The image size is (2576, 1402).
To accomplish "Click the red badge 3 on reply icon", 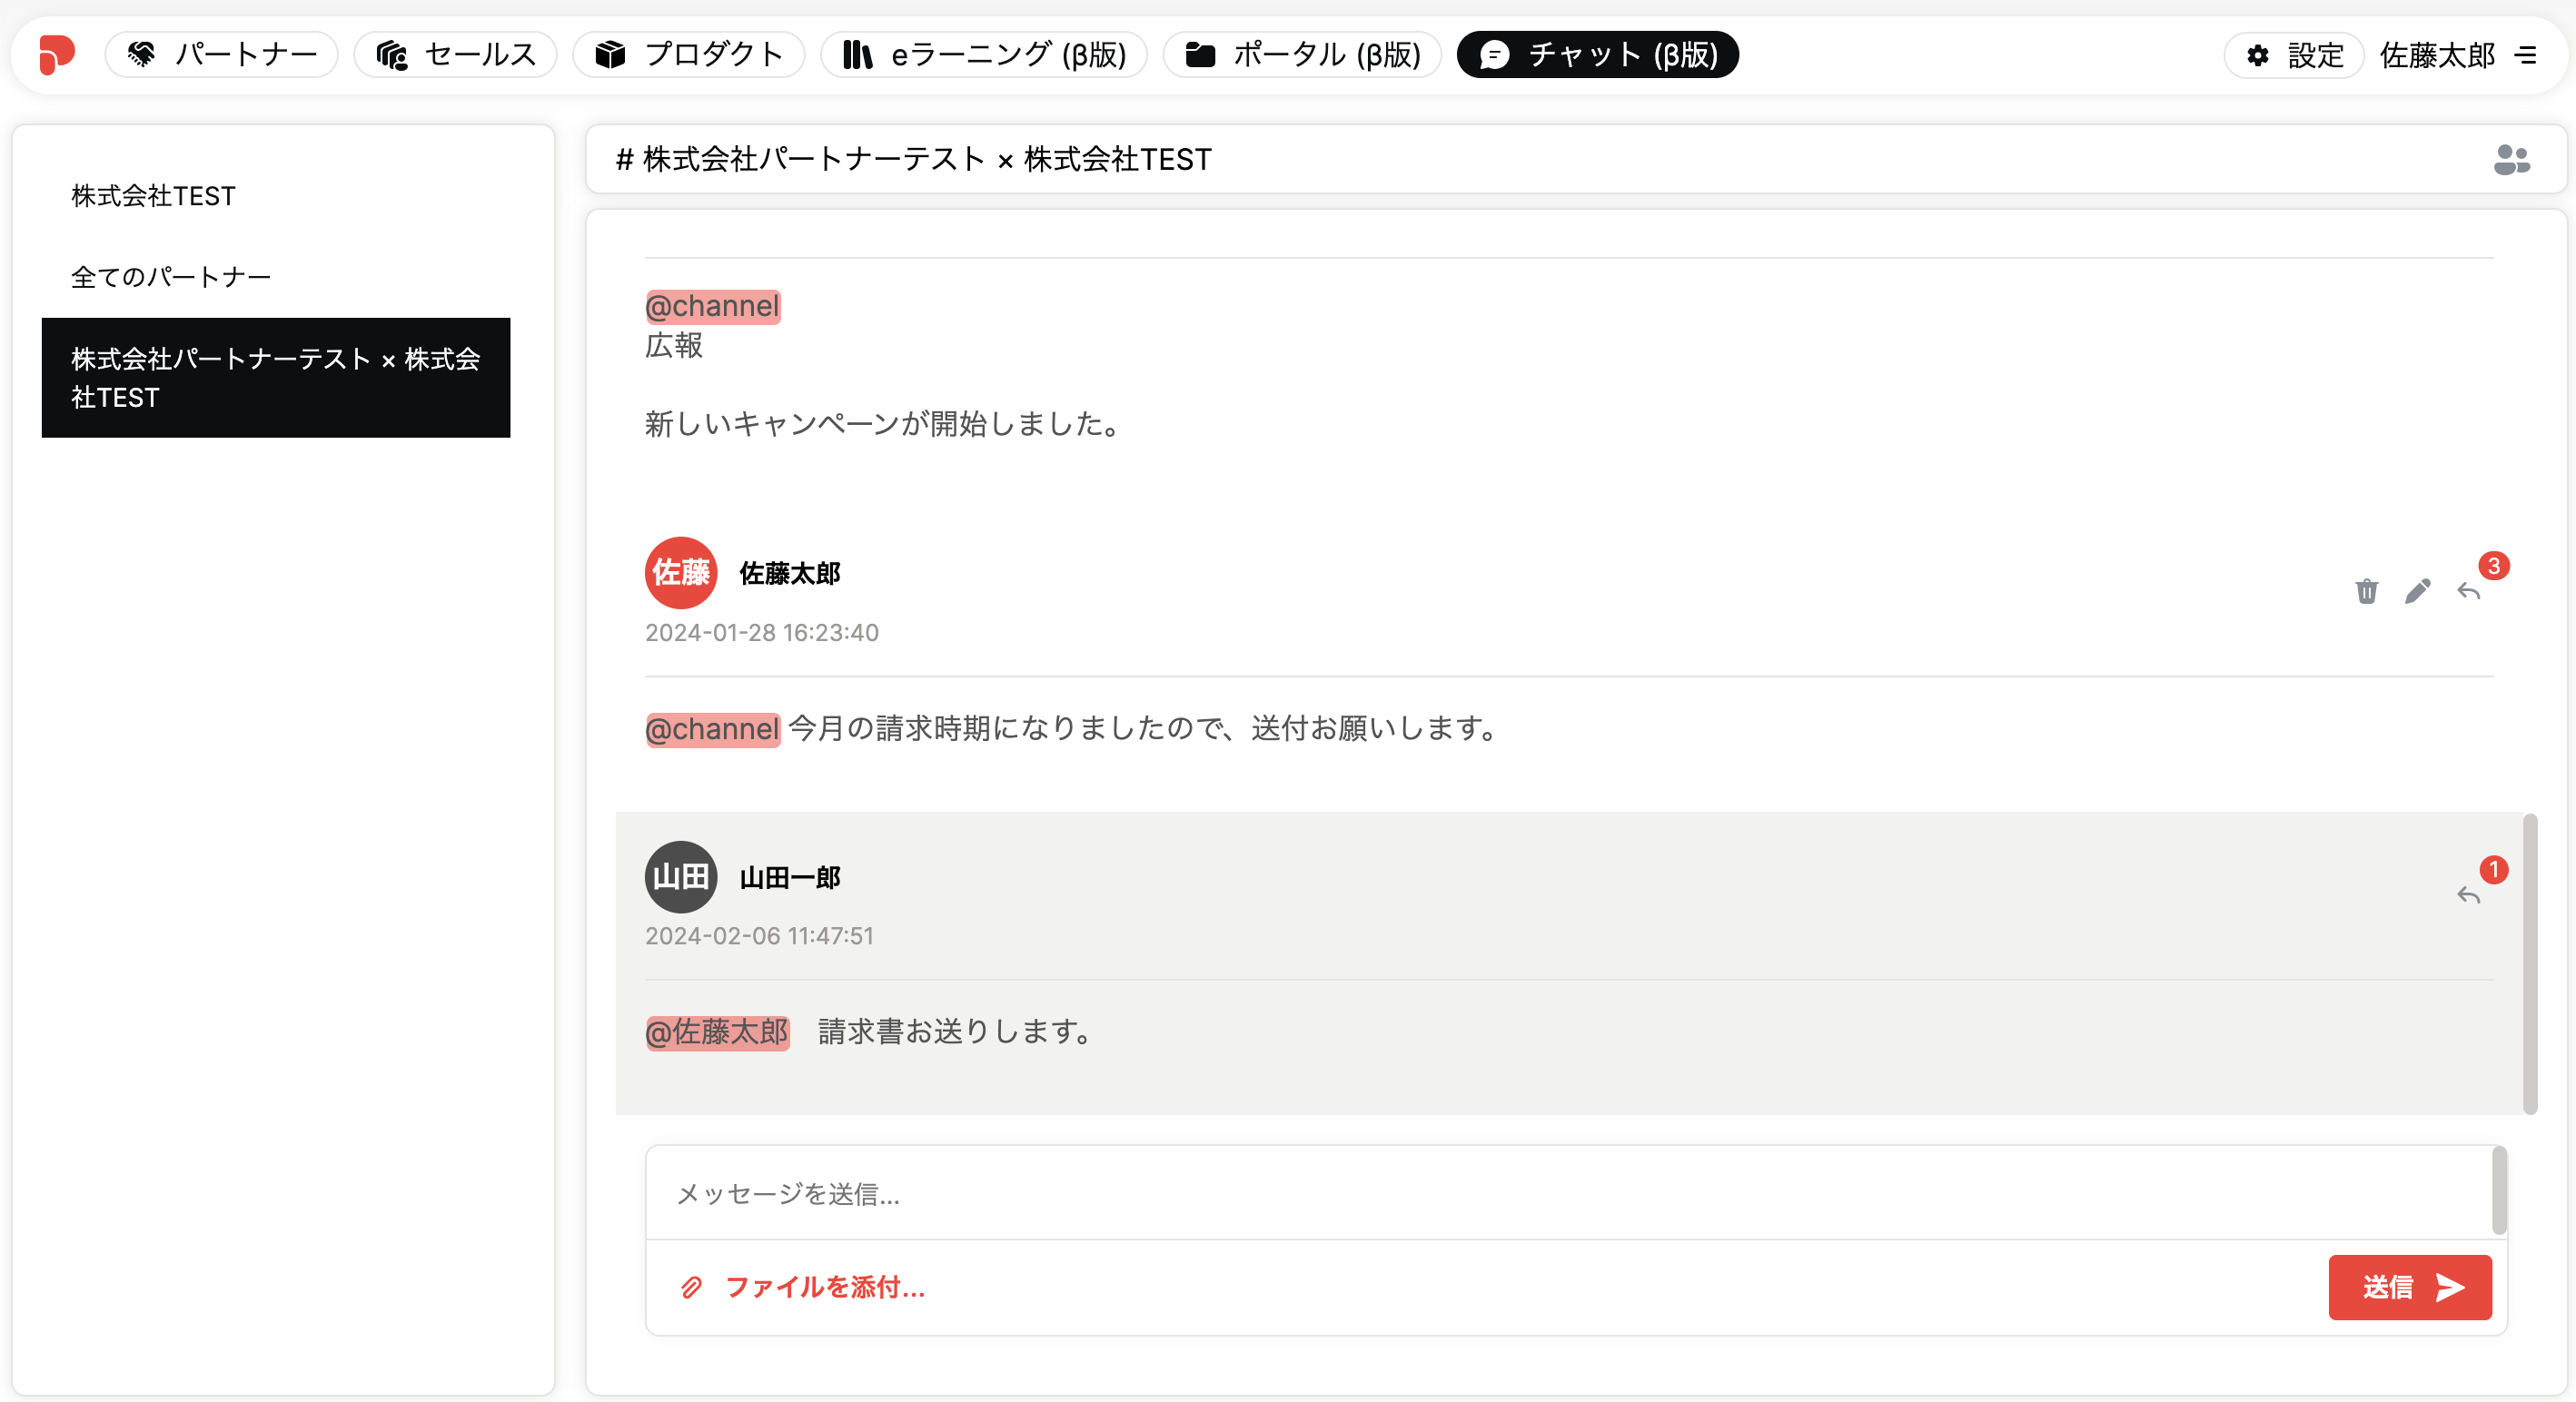I will 2494,566.
